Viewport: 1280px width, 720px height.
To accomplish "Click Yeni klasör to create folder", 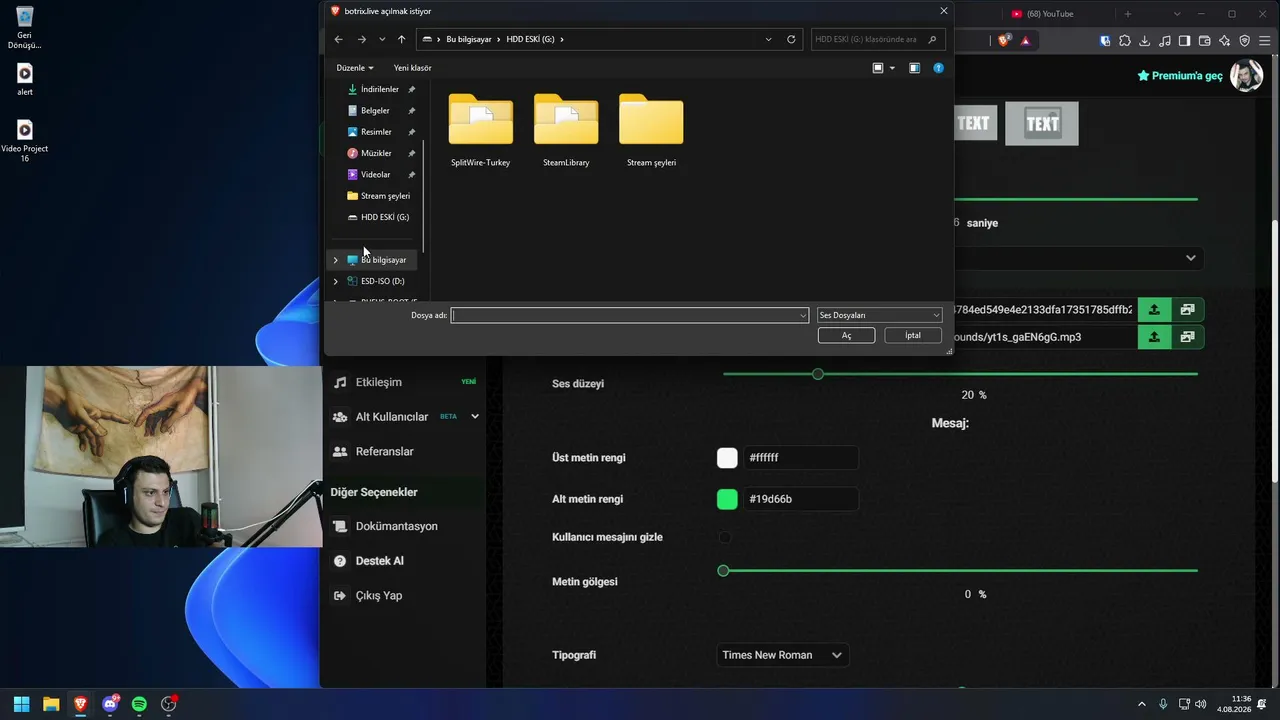I will click(x=413, y=68).
